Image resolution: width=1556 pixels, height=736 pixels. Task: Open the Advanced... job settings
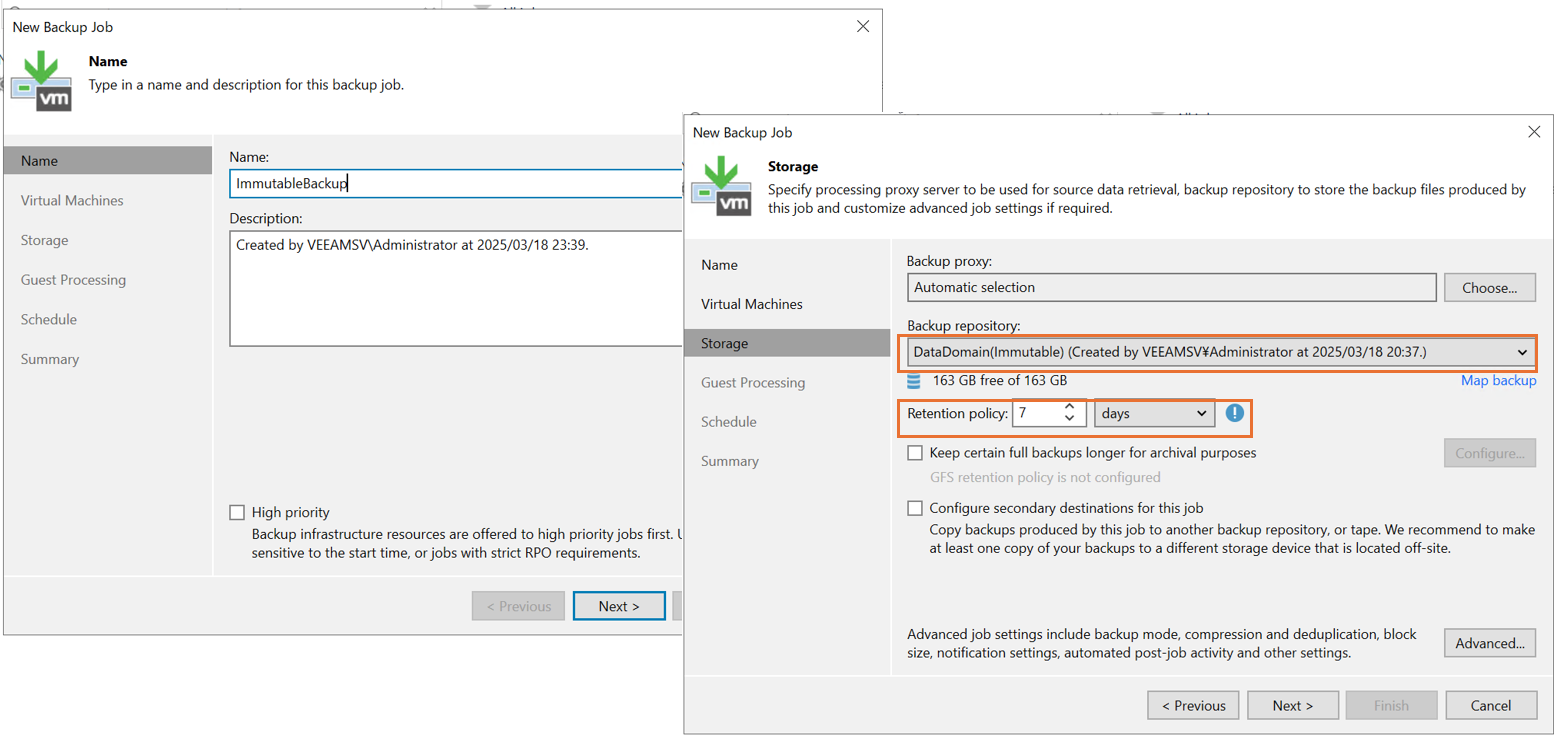[1490, 643]
